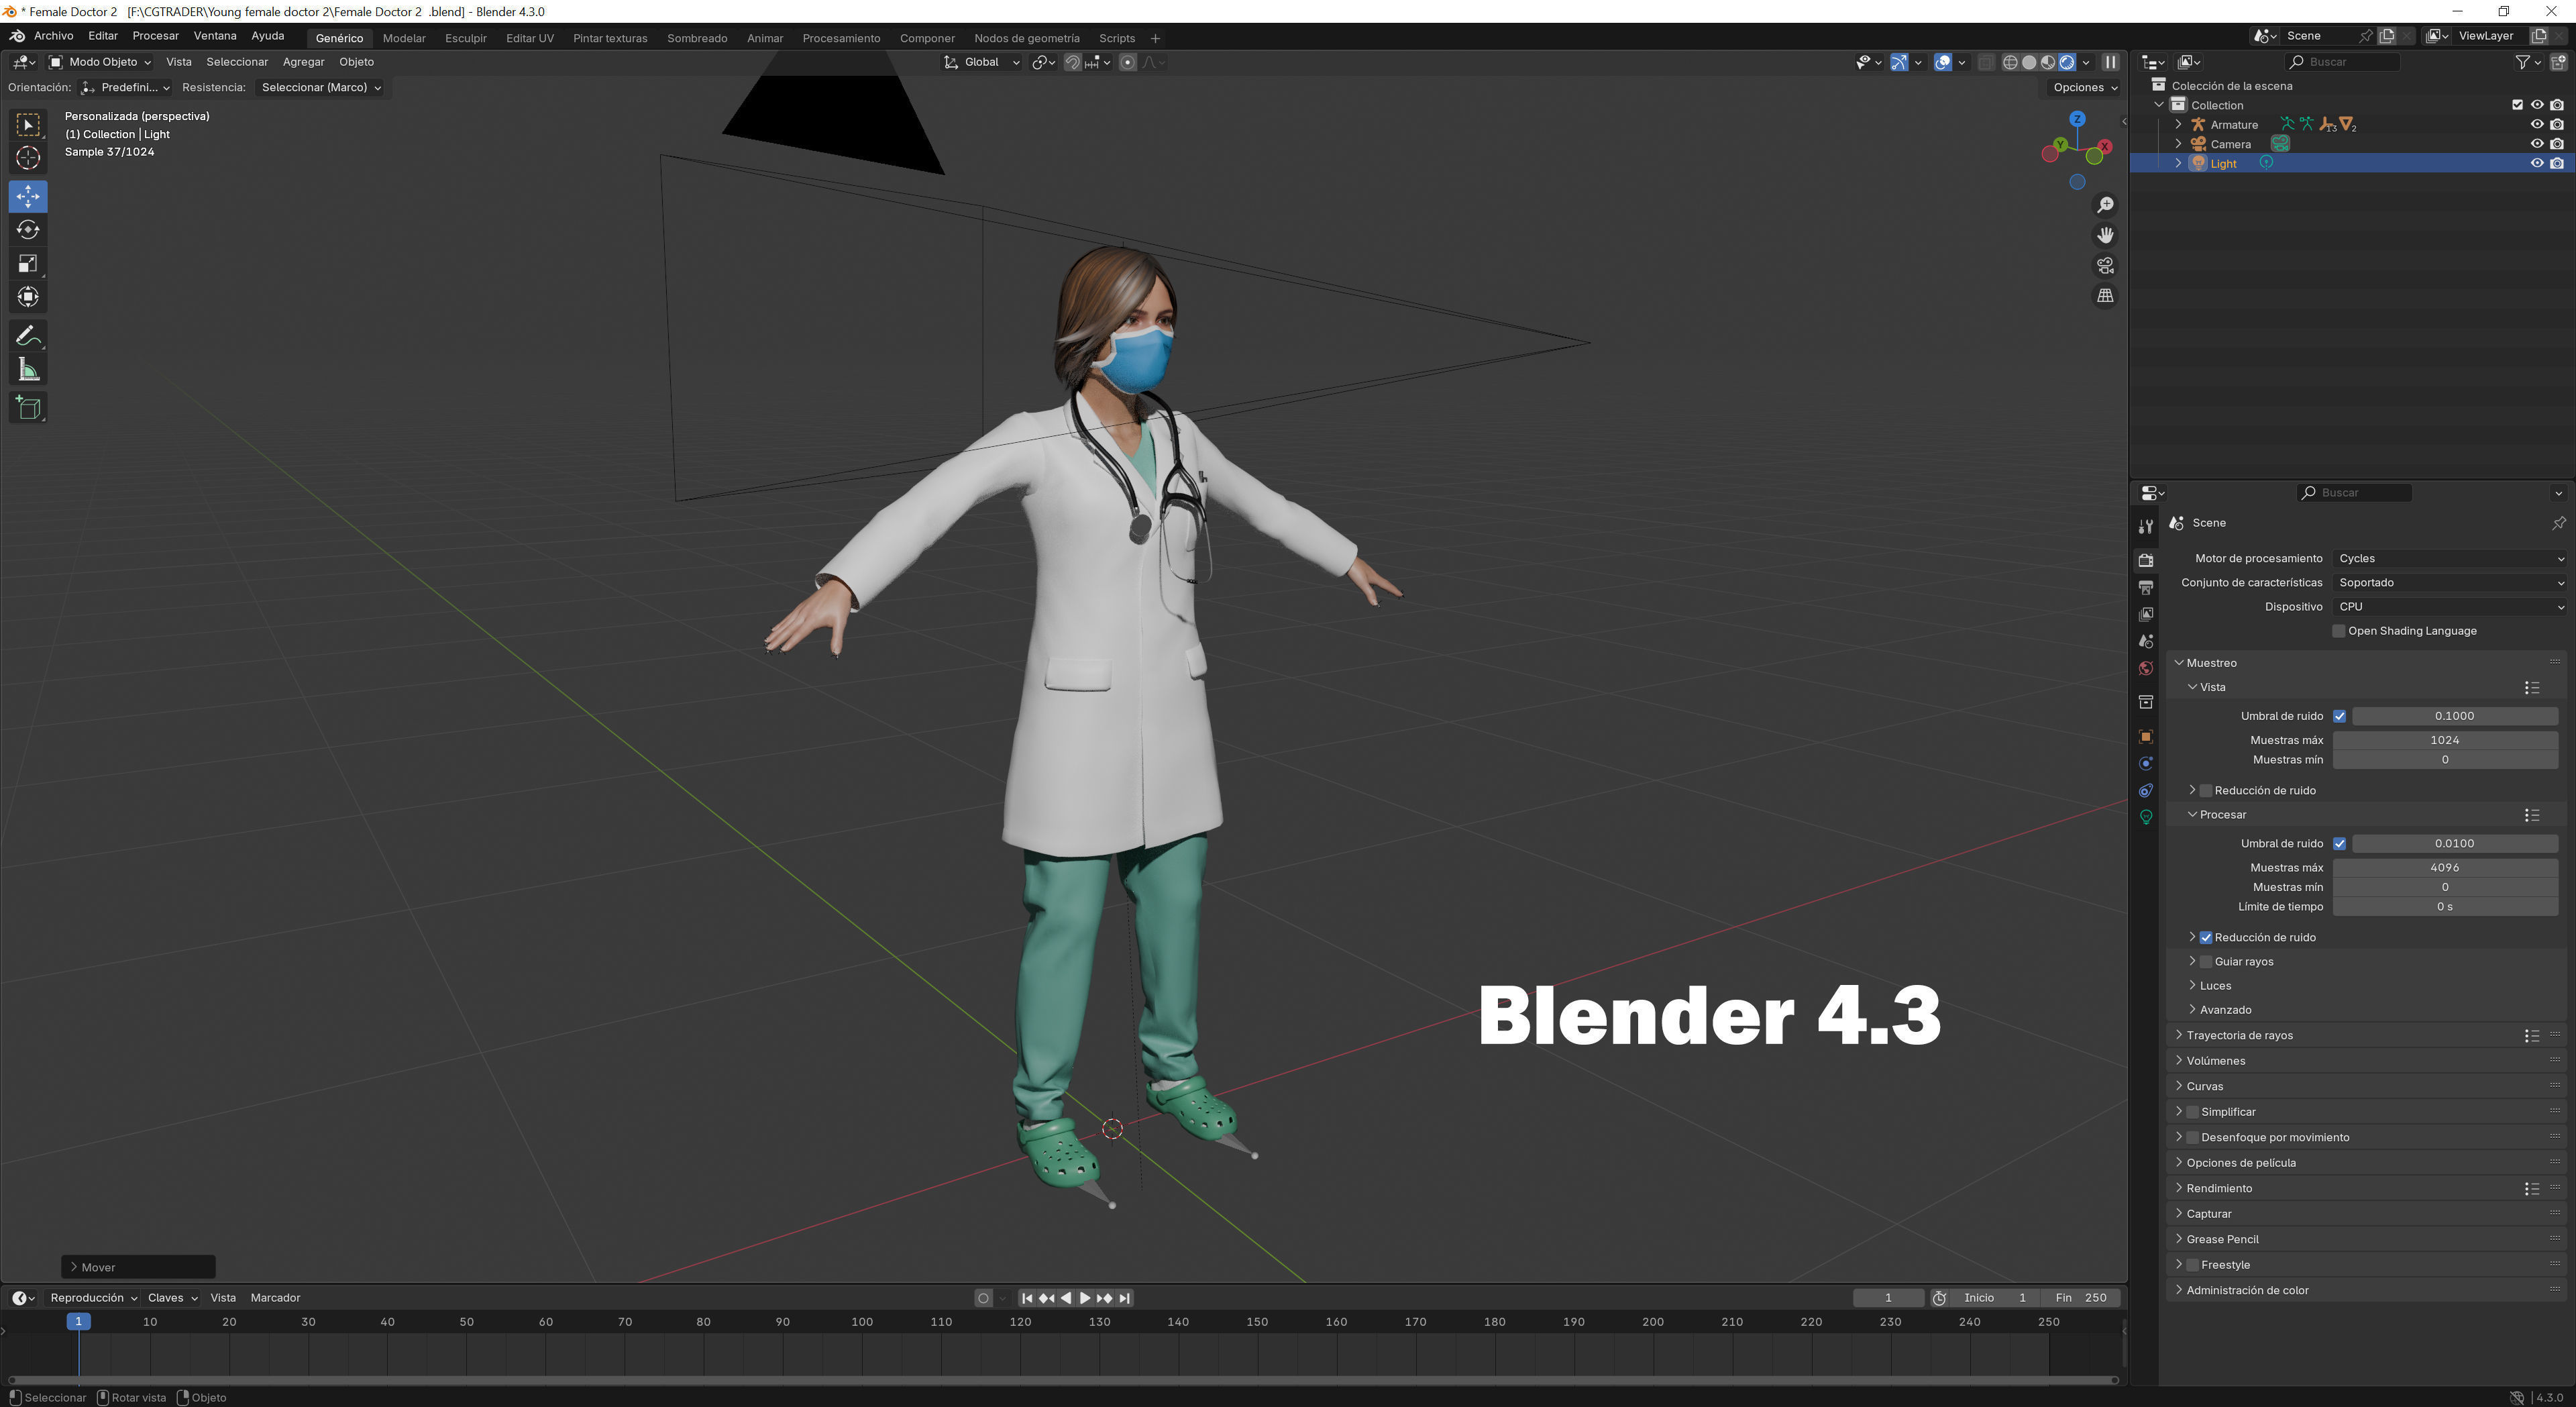
Task: Select the Add Cube tool
Action: (28, 408)
